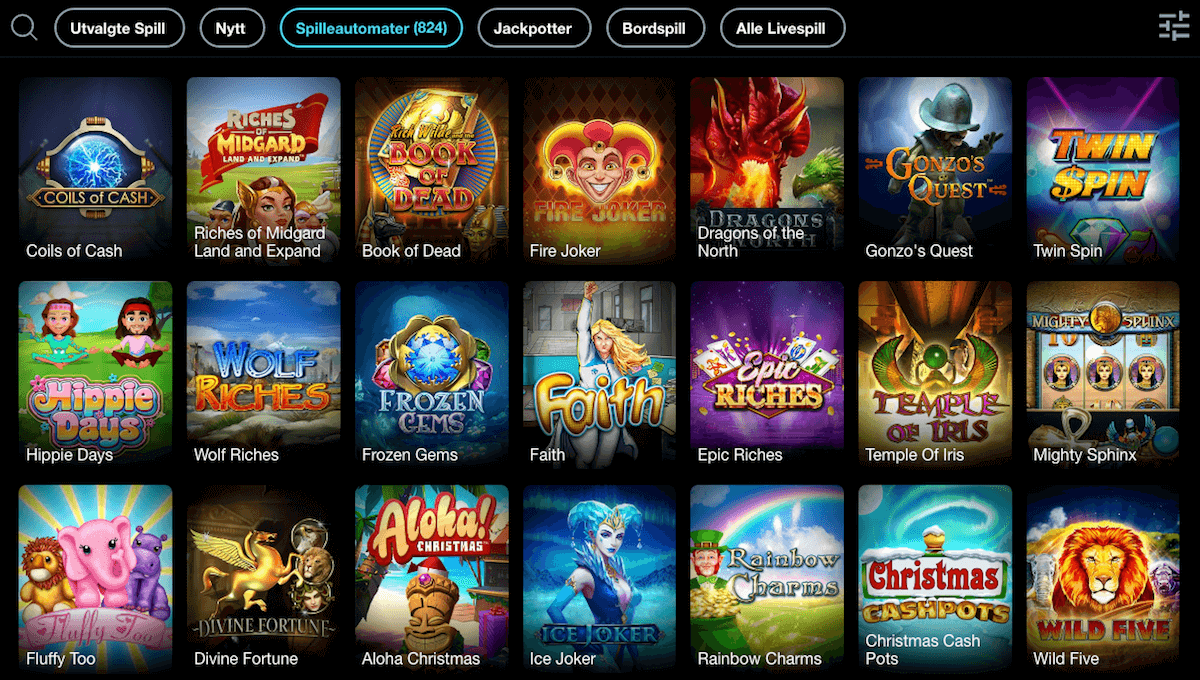
Task: Go to the Jackpotter category
Action: [x=534, y=29]
